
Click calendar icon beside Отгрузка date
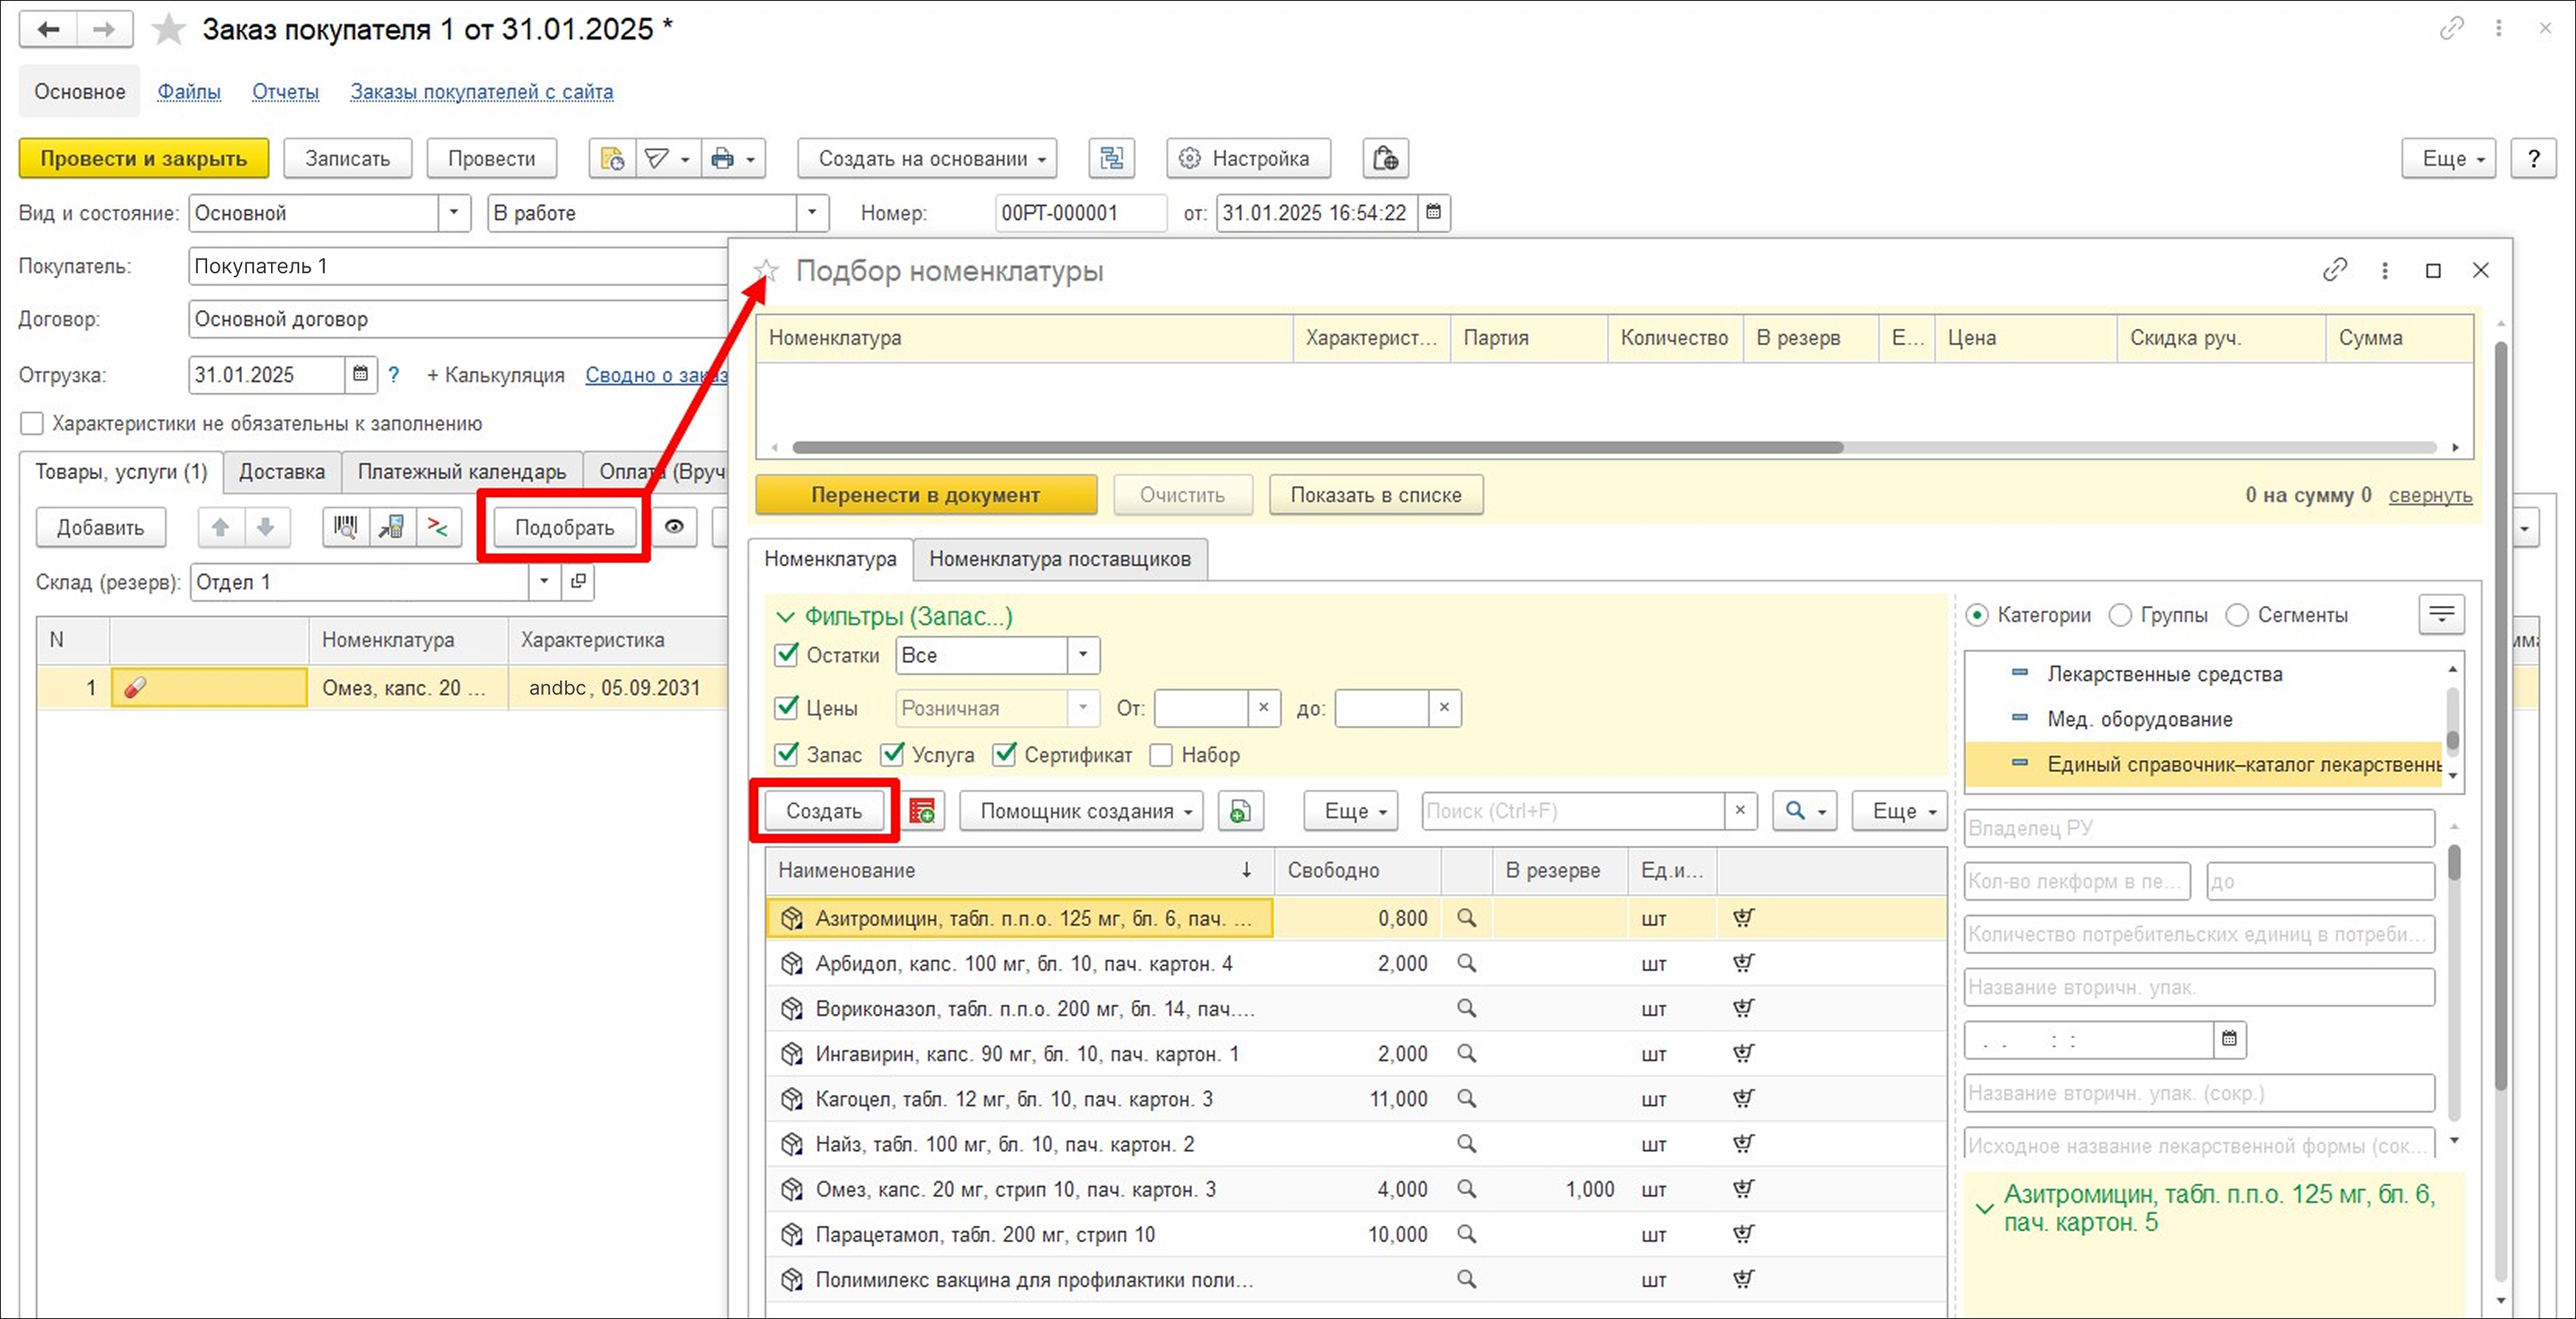(361, 375)
